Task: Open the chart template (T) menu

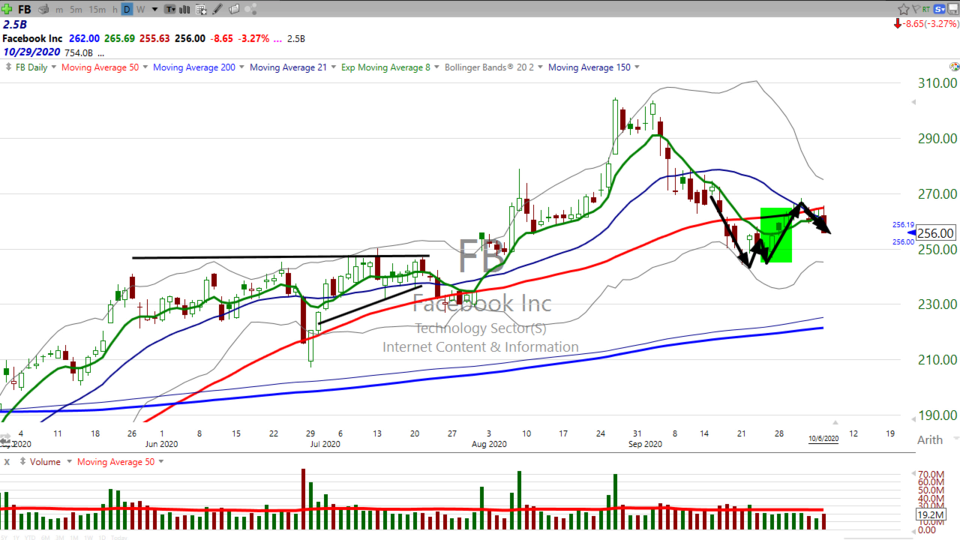Action: pos(170,9)
